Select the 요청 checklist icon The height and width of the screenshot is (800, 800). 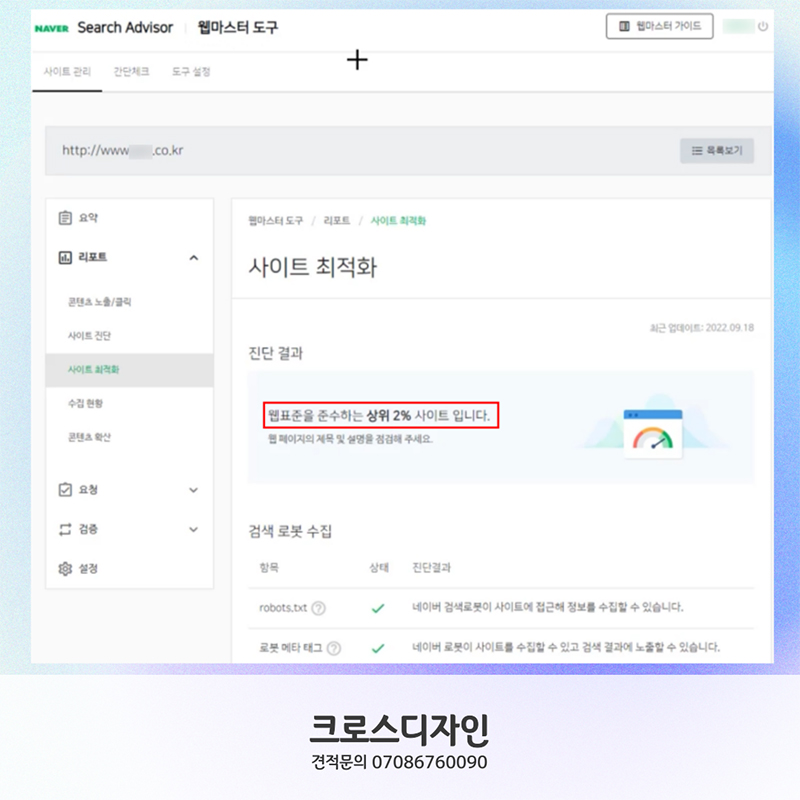point(64,490)
